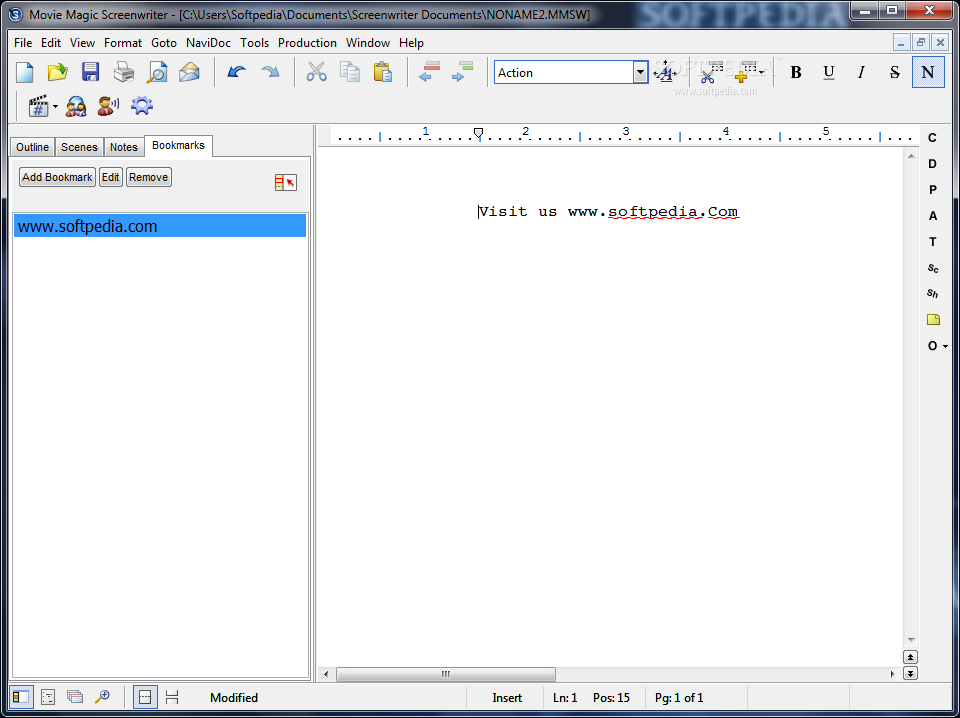Select Transition element T in right sidebar
This screenshot has height=718, width=960.
click(932, 242)
